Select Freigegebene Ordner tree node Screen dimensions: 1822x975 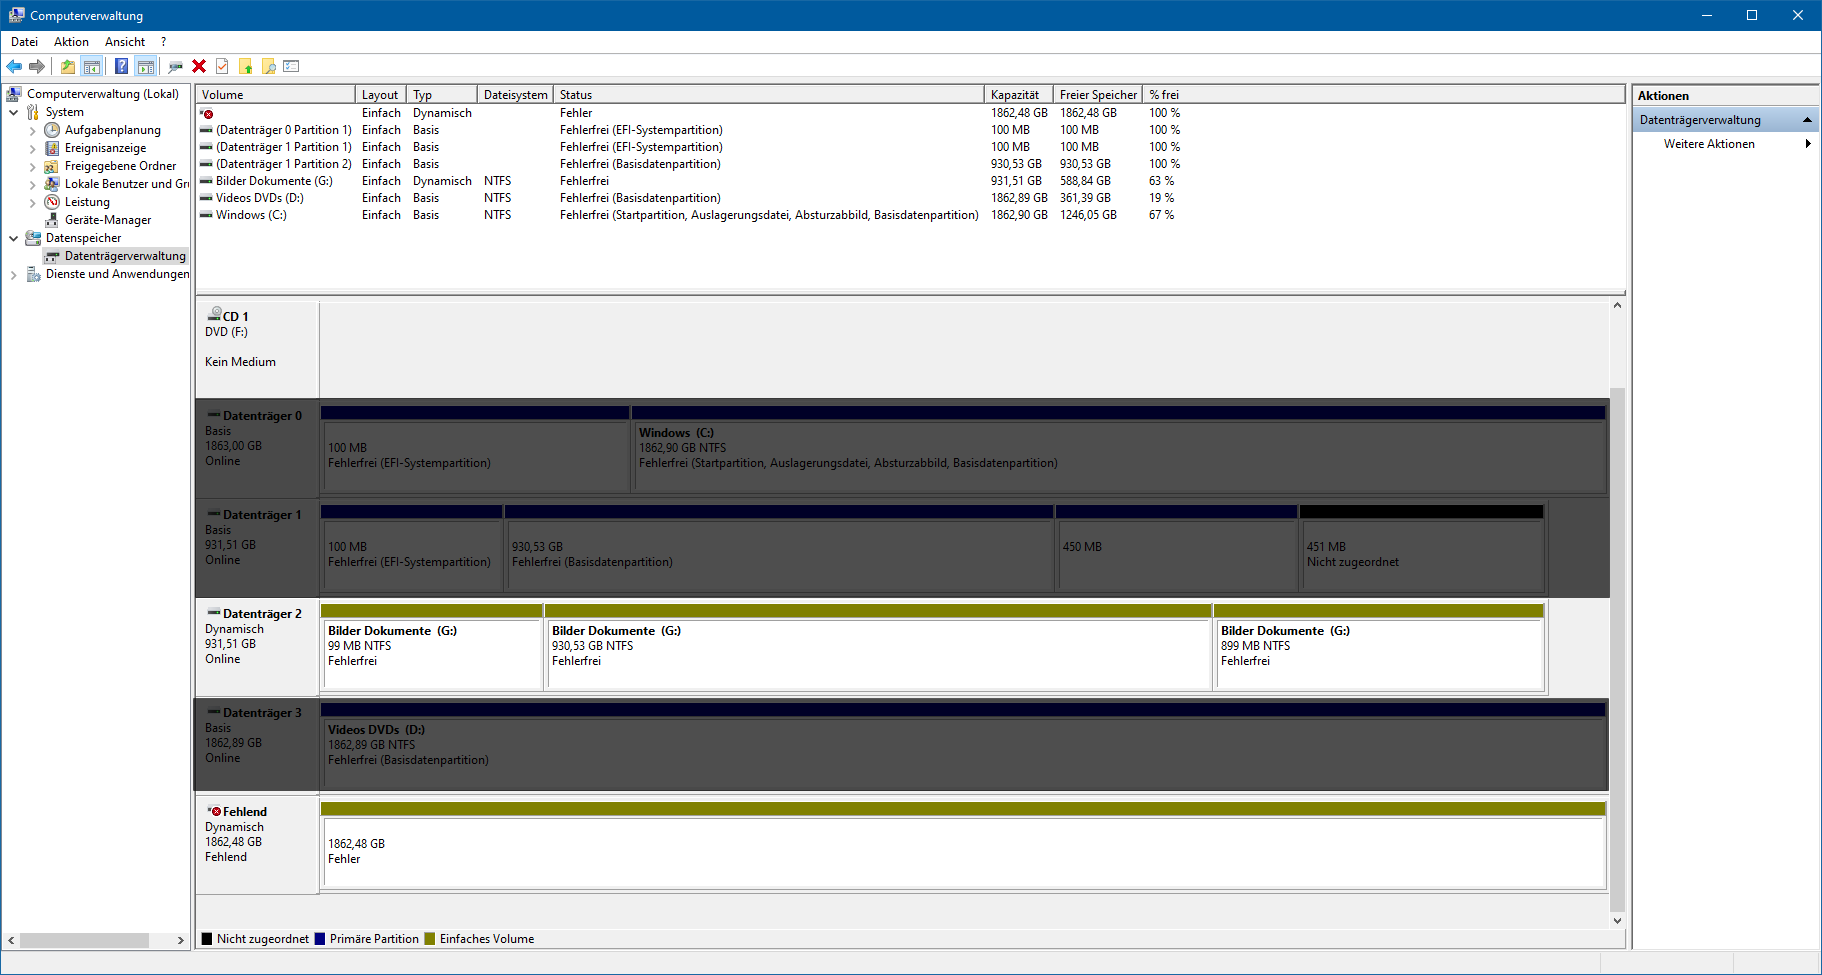tap(120, 166)
